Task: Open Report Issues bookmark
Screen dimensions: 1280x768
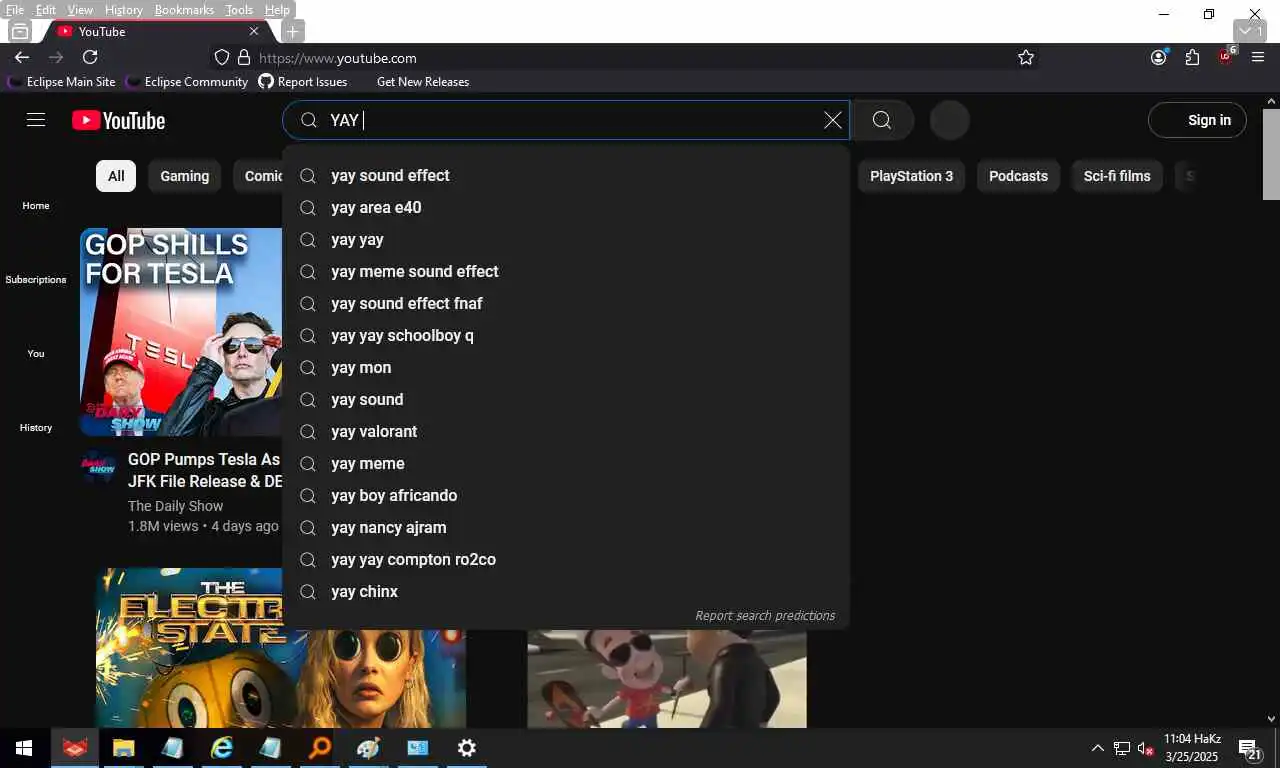Action: pos(303,82)
